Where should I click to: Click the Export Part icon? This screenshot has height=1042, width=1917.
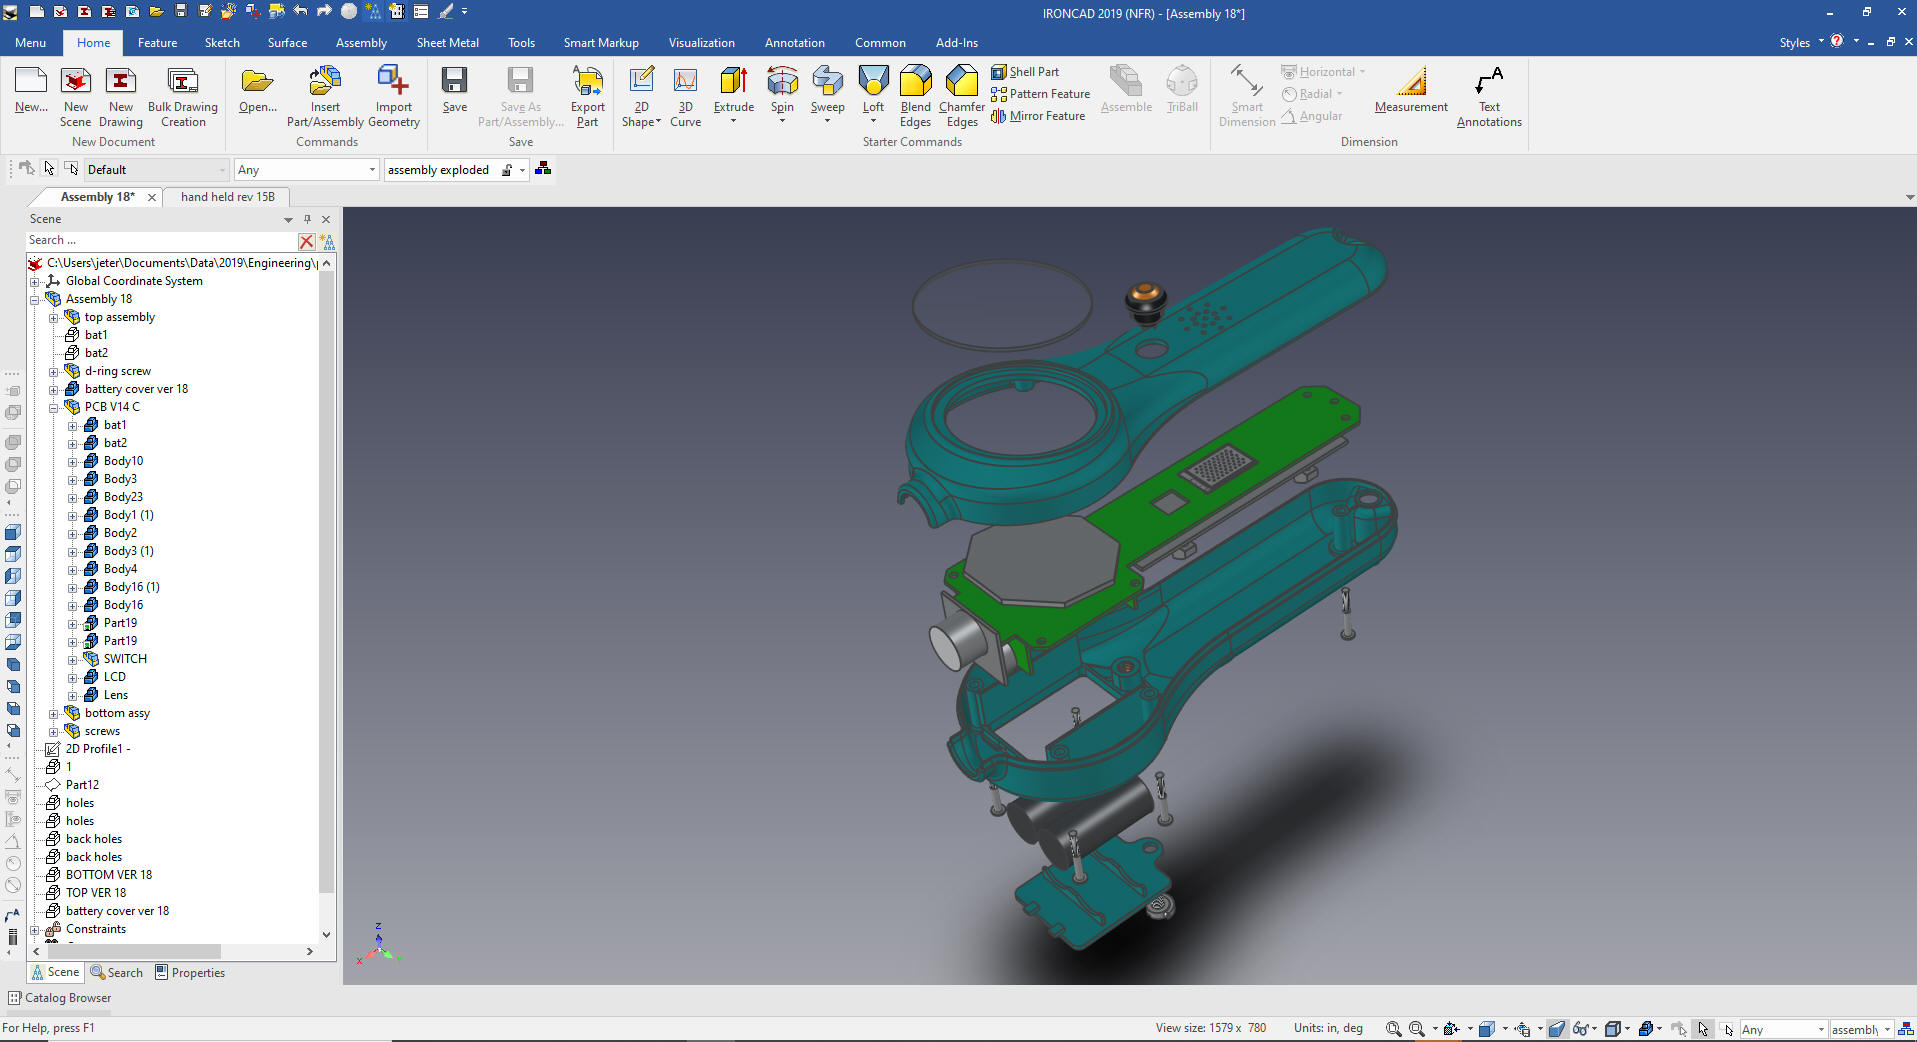coord(587,83)
